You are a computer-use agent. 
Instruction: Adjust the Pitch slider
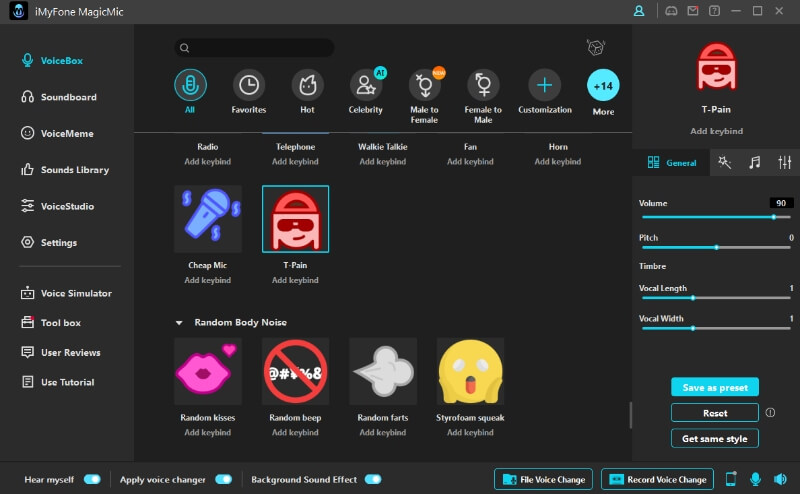[x=716, y=248]
